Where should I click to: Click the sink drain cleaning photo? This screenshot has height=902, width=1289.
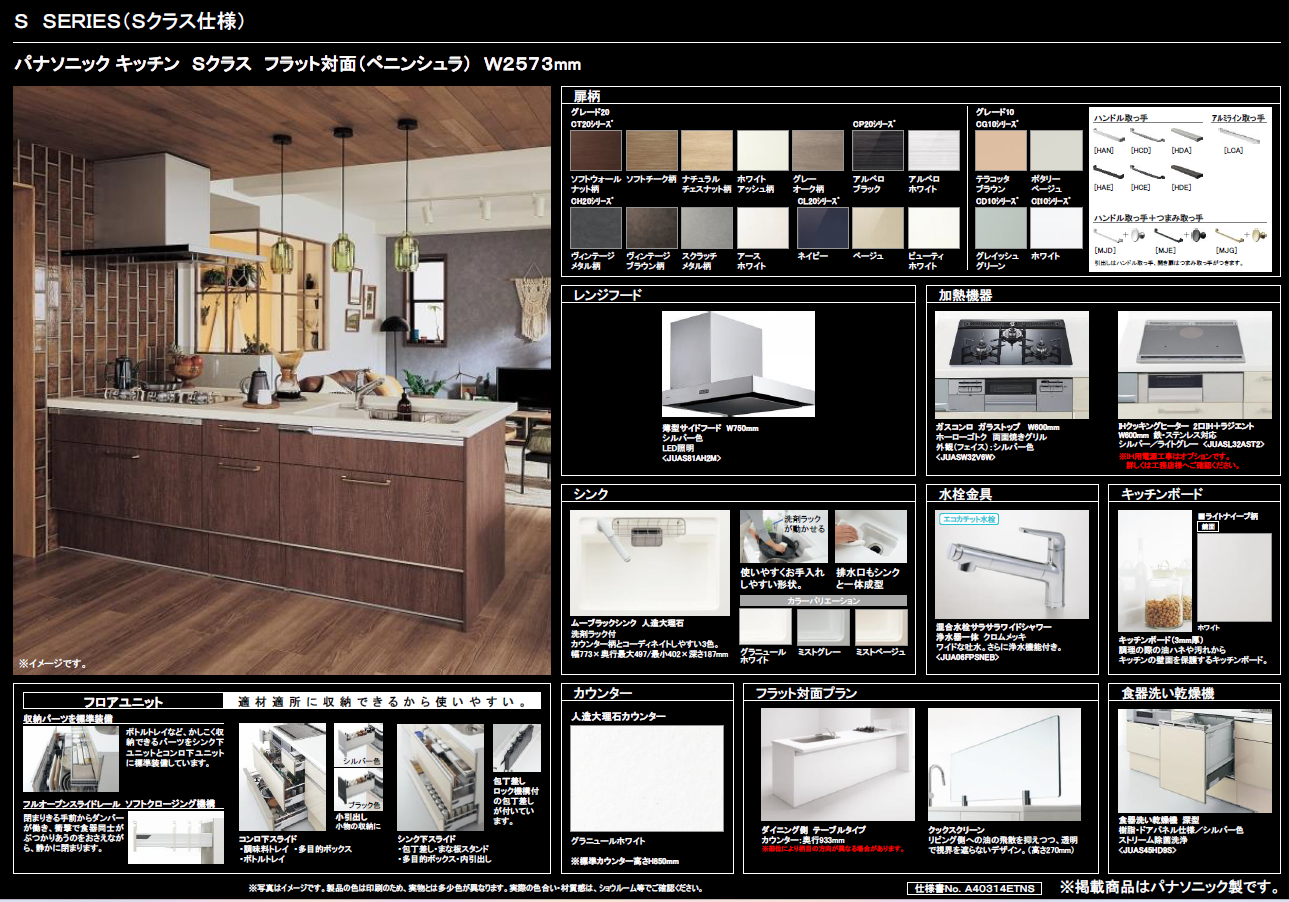coord(870,537)
